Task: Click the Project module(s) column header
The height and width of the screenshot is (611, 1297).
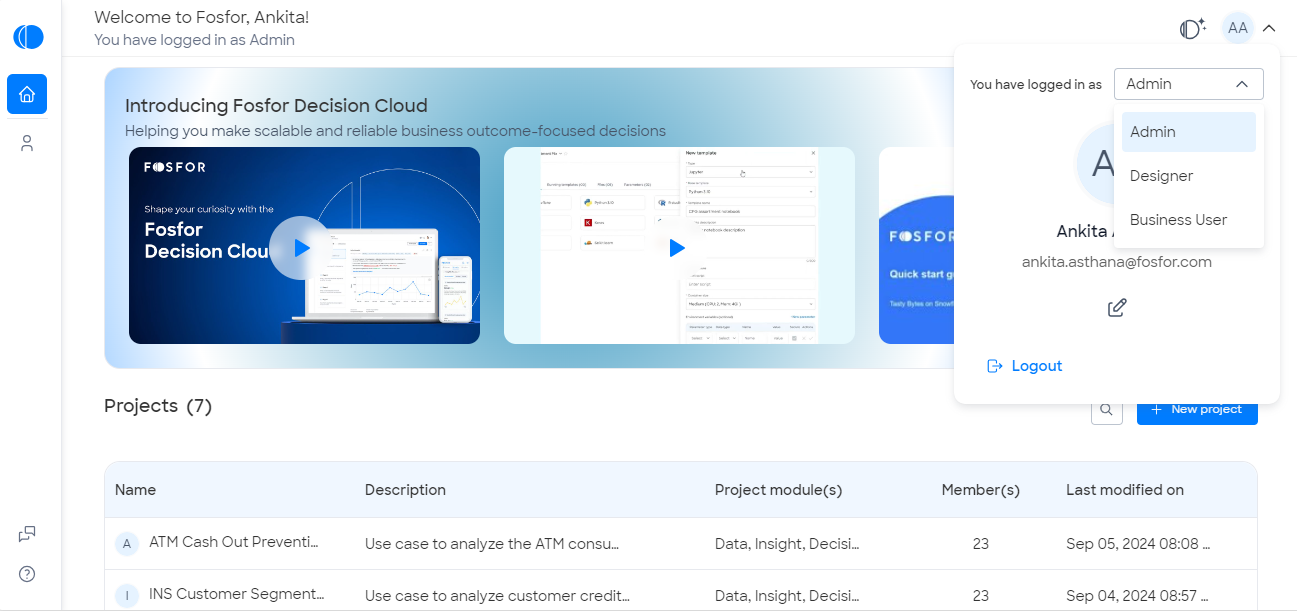Action: (778, 490)
